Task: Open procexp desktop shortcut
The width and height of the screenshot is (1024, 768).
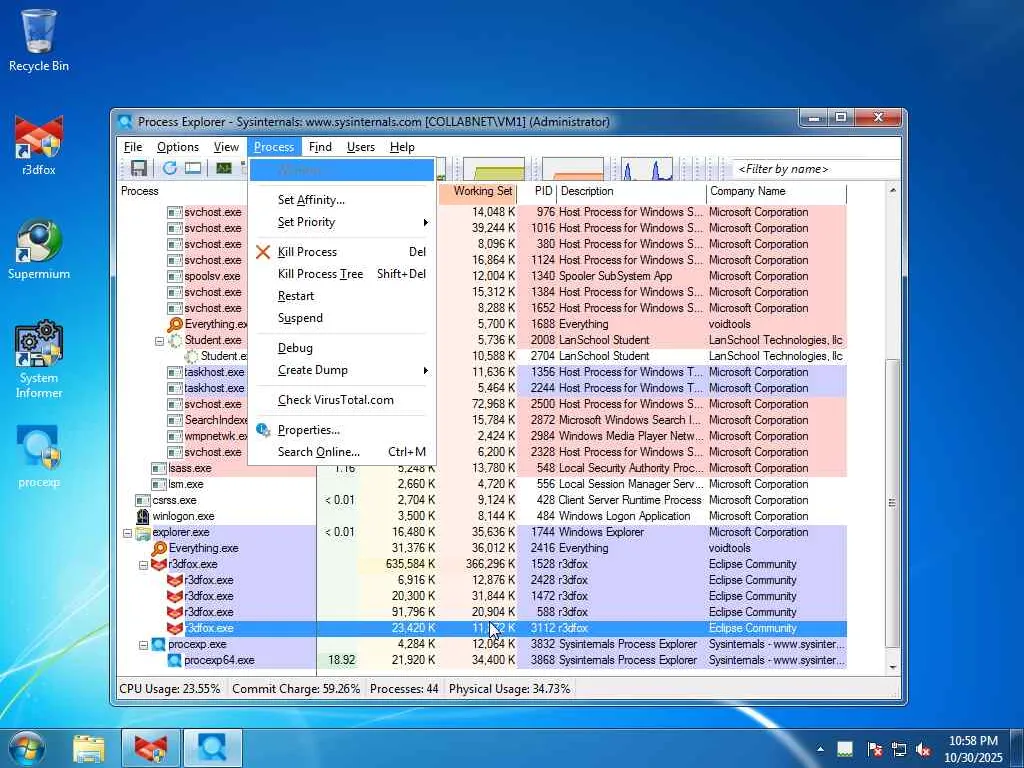Action: pyautogui.click(x=39, y=457)
